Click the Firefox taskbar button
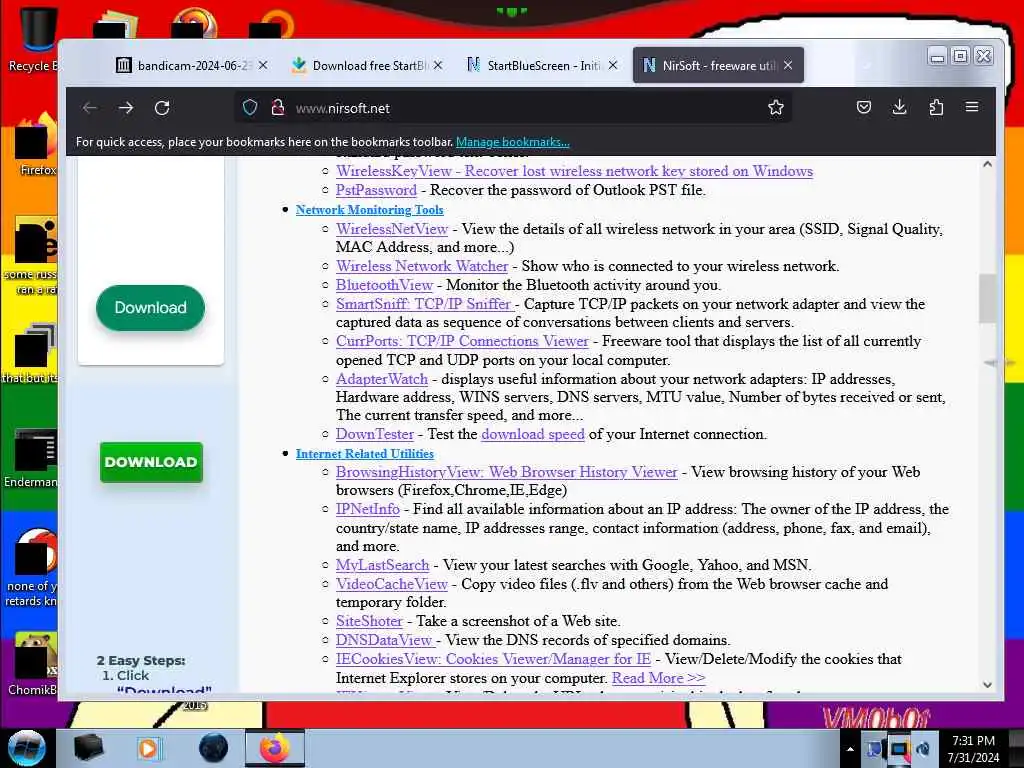This screenshot has height=768, width=1024. tap(274, 748)
